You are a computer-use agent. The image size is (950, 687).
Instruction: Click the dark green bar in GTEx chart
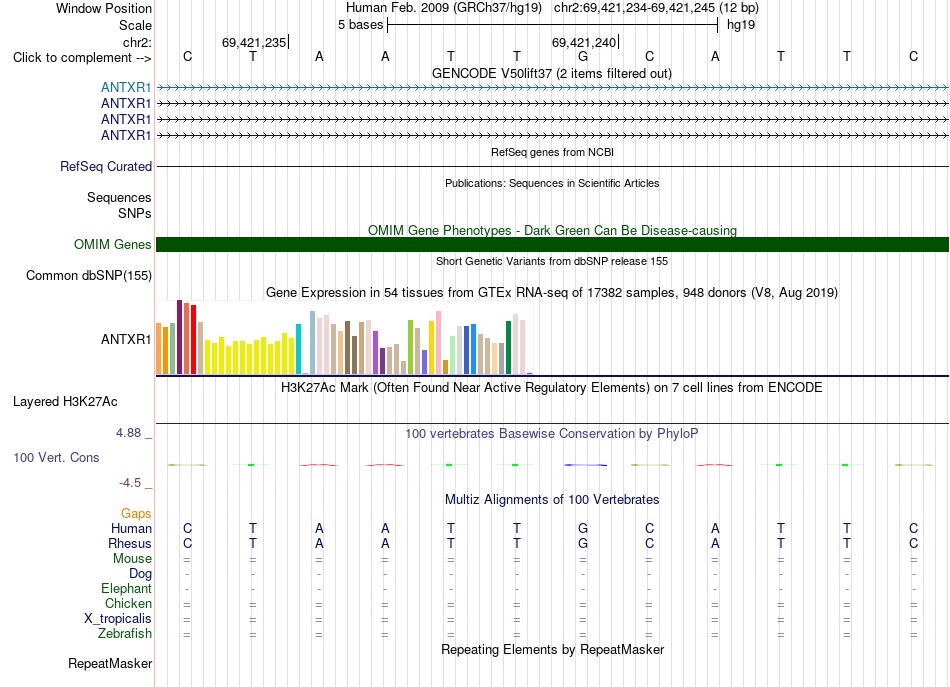(x=508, y=348)
